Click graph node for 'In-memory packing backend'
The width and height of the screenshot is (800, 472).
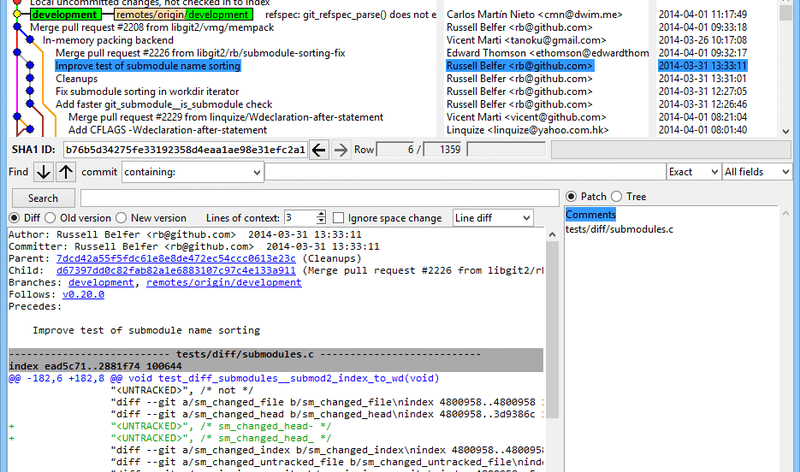tap(30, 40)
